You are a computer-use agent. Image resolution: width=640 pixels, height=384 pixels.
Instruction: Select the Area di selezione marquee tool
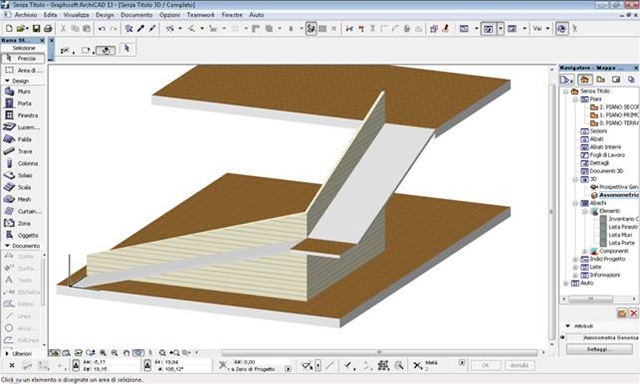tap(23, 70)
